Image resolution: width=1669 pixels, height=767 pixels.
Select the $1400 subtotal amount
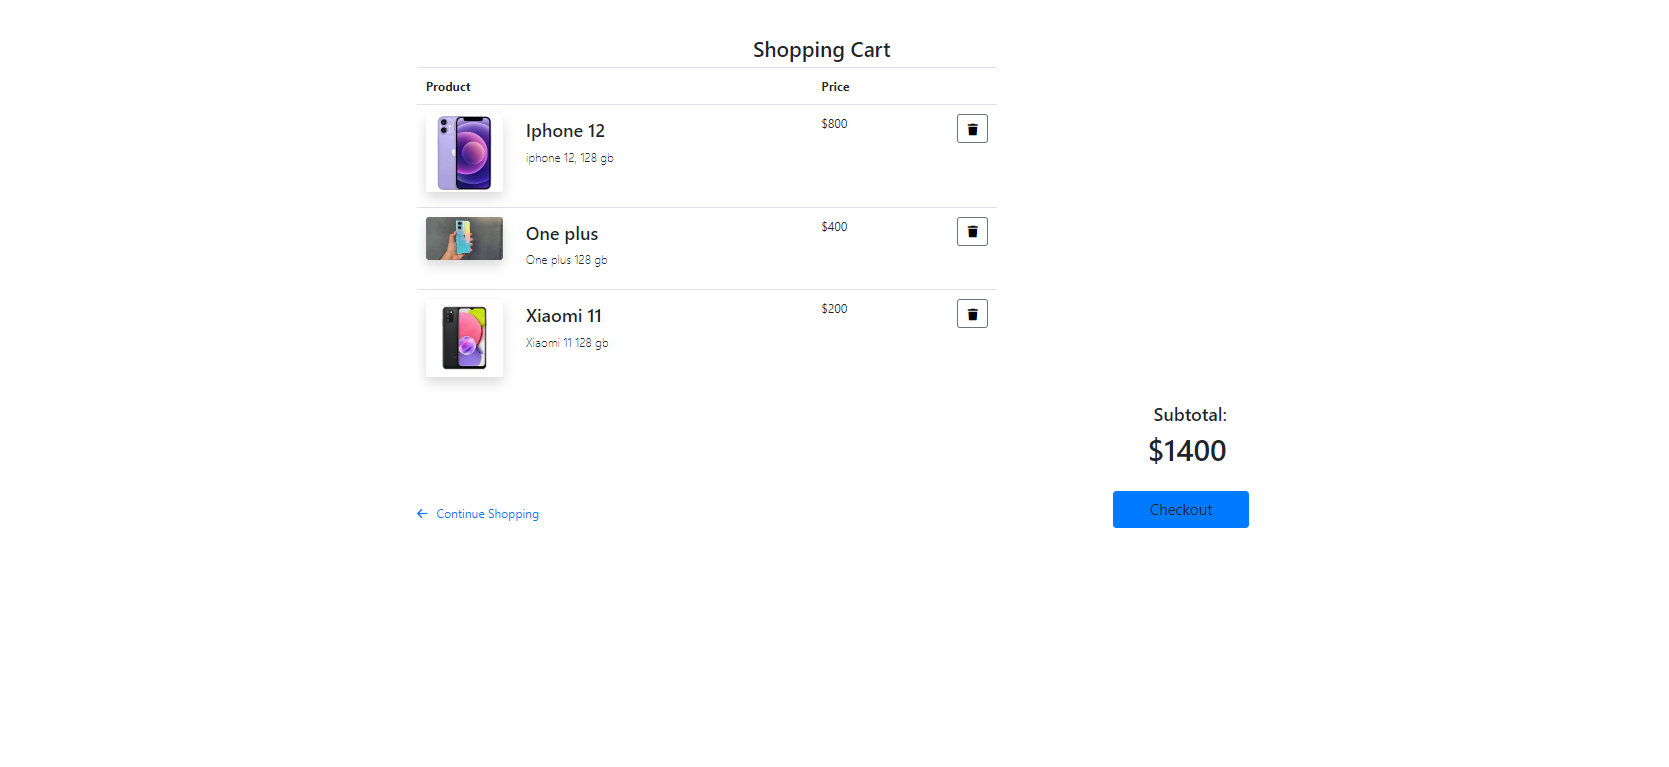[x=1187, y=450]
